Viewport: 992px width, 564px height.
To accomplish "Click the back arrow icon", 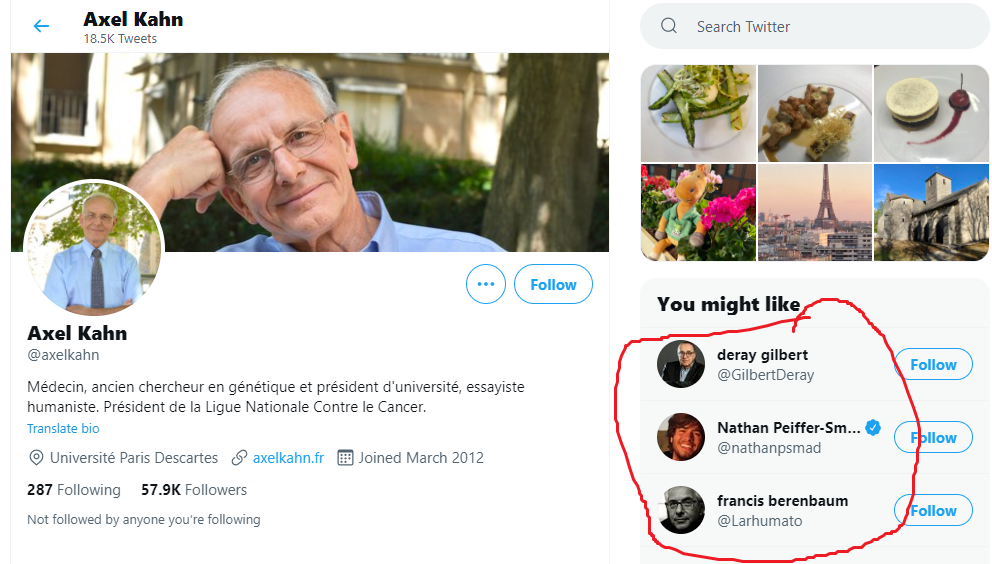I will pos(41,26).
